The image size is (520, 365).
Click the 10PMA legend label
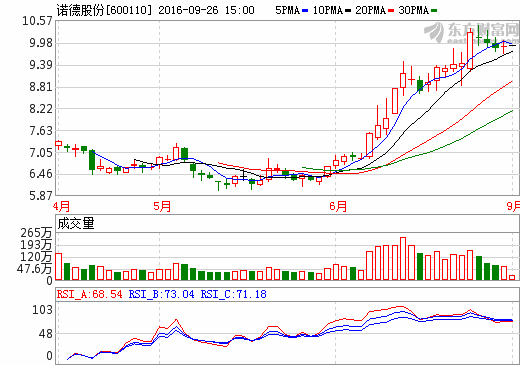point(328,10)
